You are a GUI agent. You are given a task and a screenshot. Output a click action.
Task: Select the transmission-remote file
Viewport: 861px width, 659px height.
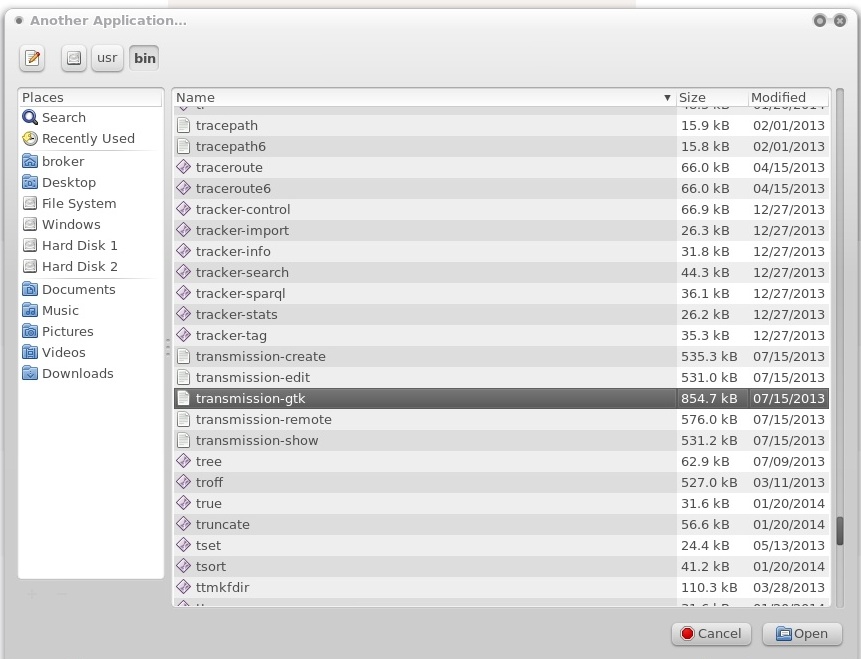click(x=264, y=419)
